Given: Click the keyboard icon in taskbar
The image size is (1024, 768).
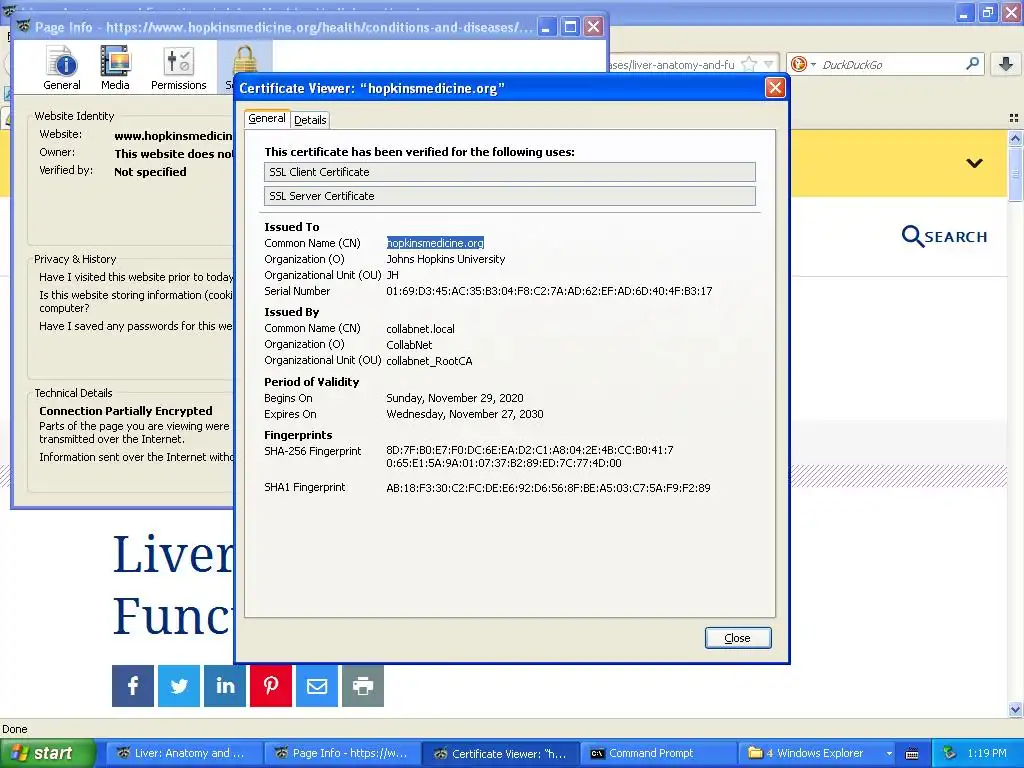Looking at the screenshot, I should point(912,754).
